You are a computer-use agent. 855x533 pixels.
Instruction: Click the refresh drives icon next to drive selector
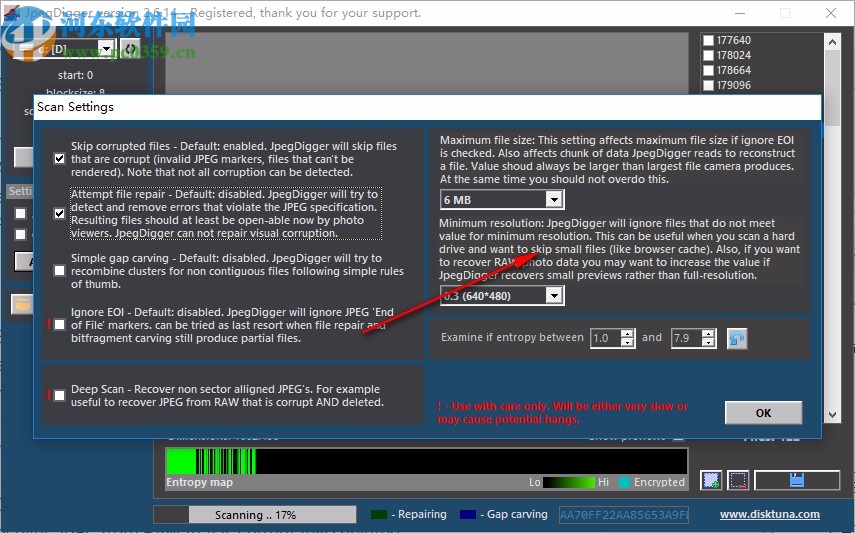[x=130, y=49]
